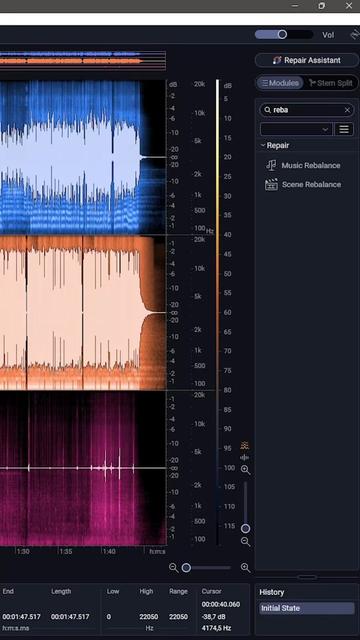Click the magenta bottom track spectrogram

pos(83,468)
